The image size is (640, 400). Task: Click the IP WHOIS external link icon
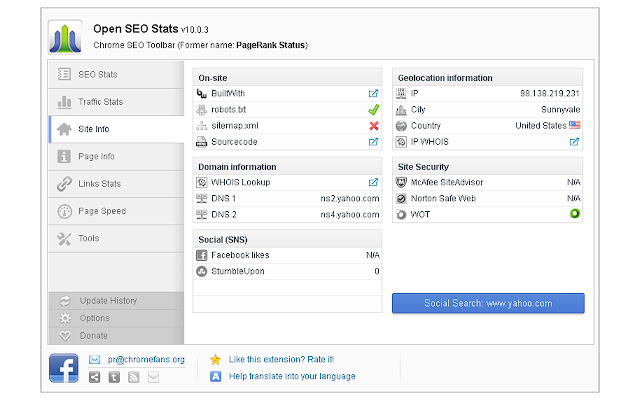(x=574, y=142)
